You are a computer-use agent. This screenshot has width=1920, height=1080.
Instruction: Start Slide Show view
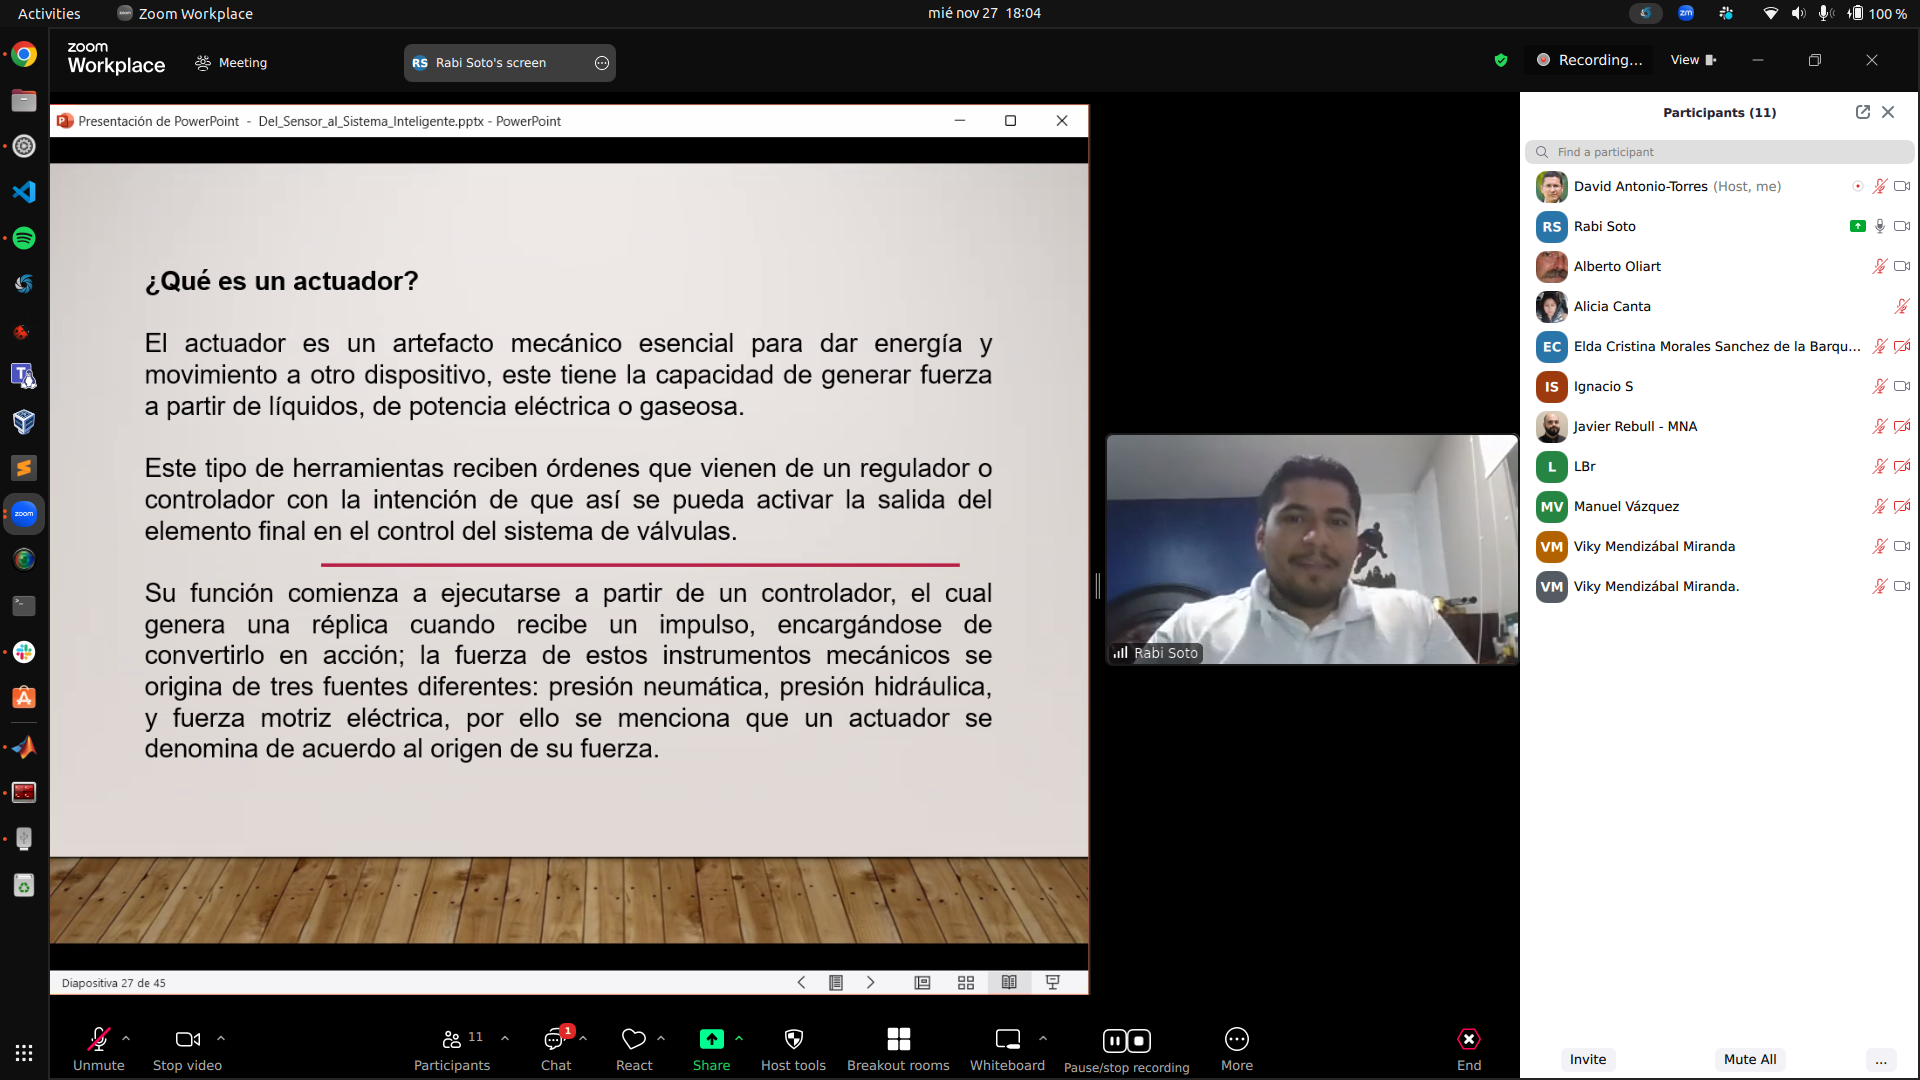tap(1053, 983)
